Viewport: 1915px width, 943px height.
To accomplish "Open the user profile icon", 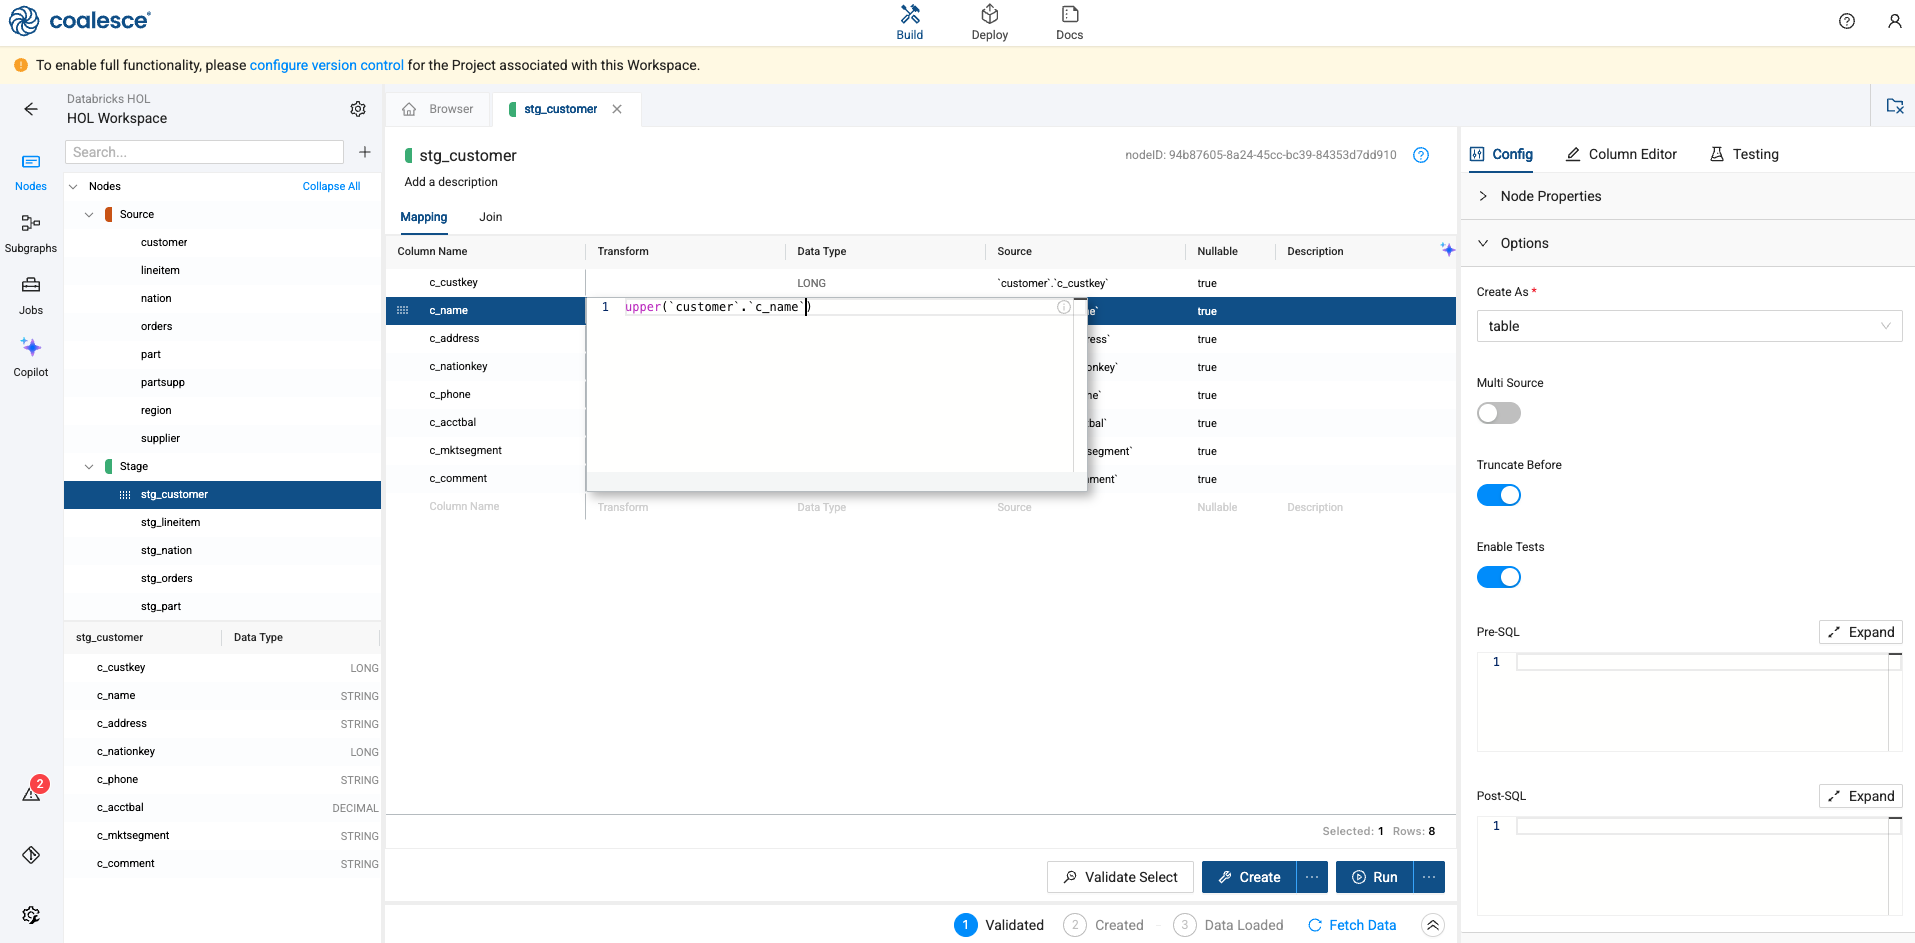I will (1894, 21).
